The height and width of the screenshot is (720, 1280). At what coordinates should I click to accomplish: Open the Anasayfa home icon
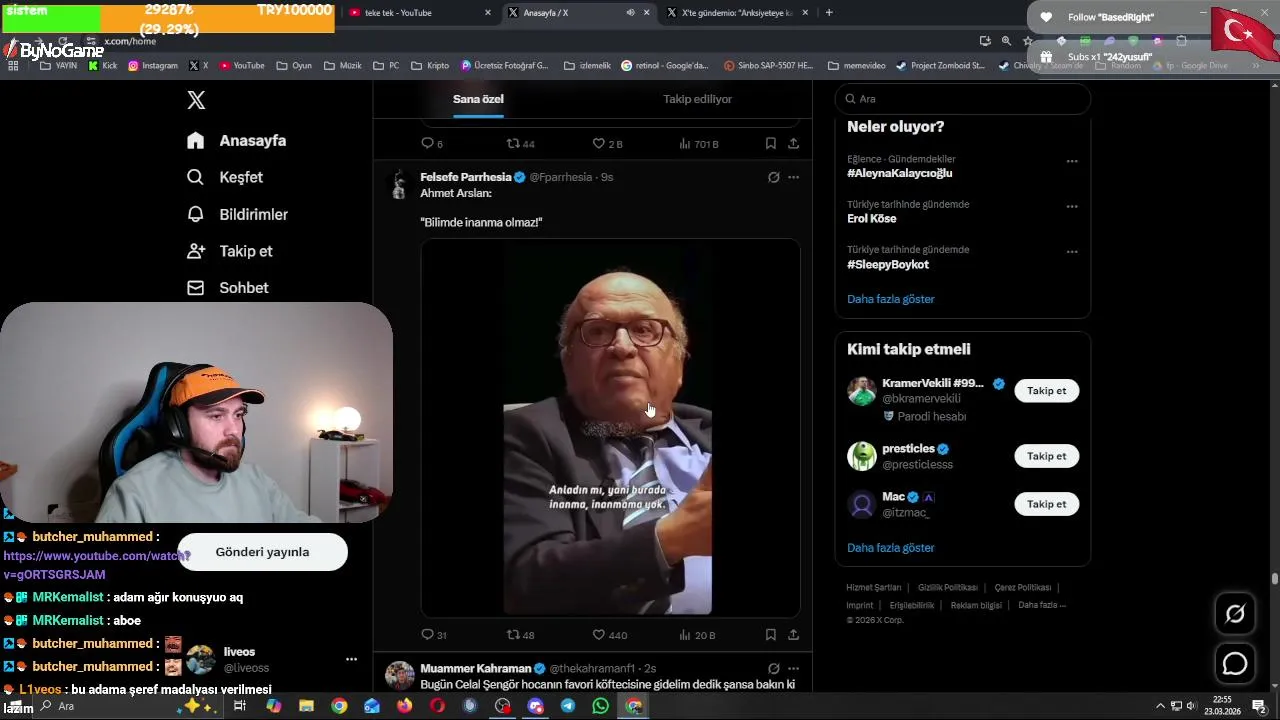(x=196, y=141)
